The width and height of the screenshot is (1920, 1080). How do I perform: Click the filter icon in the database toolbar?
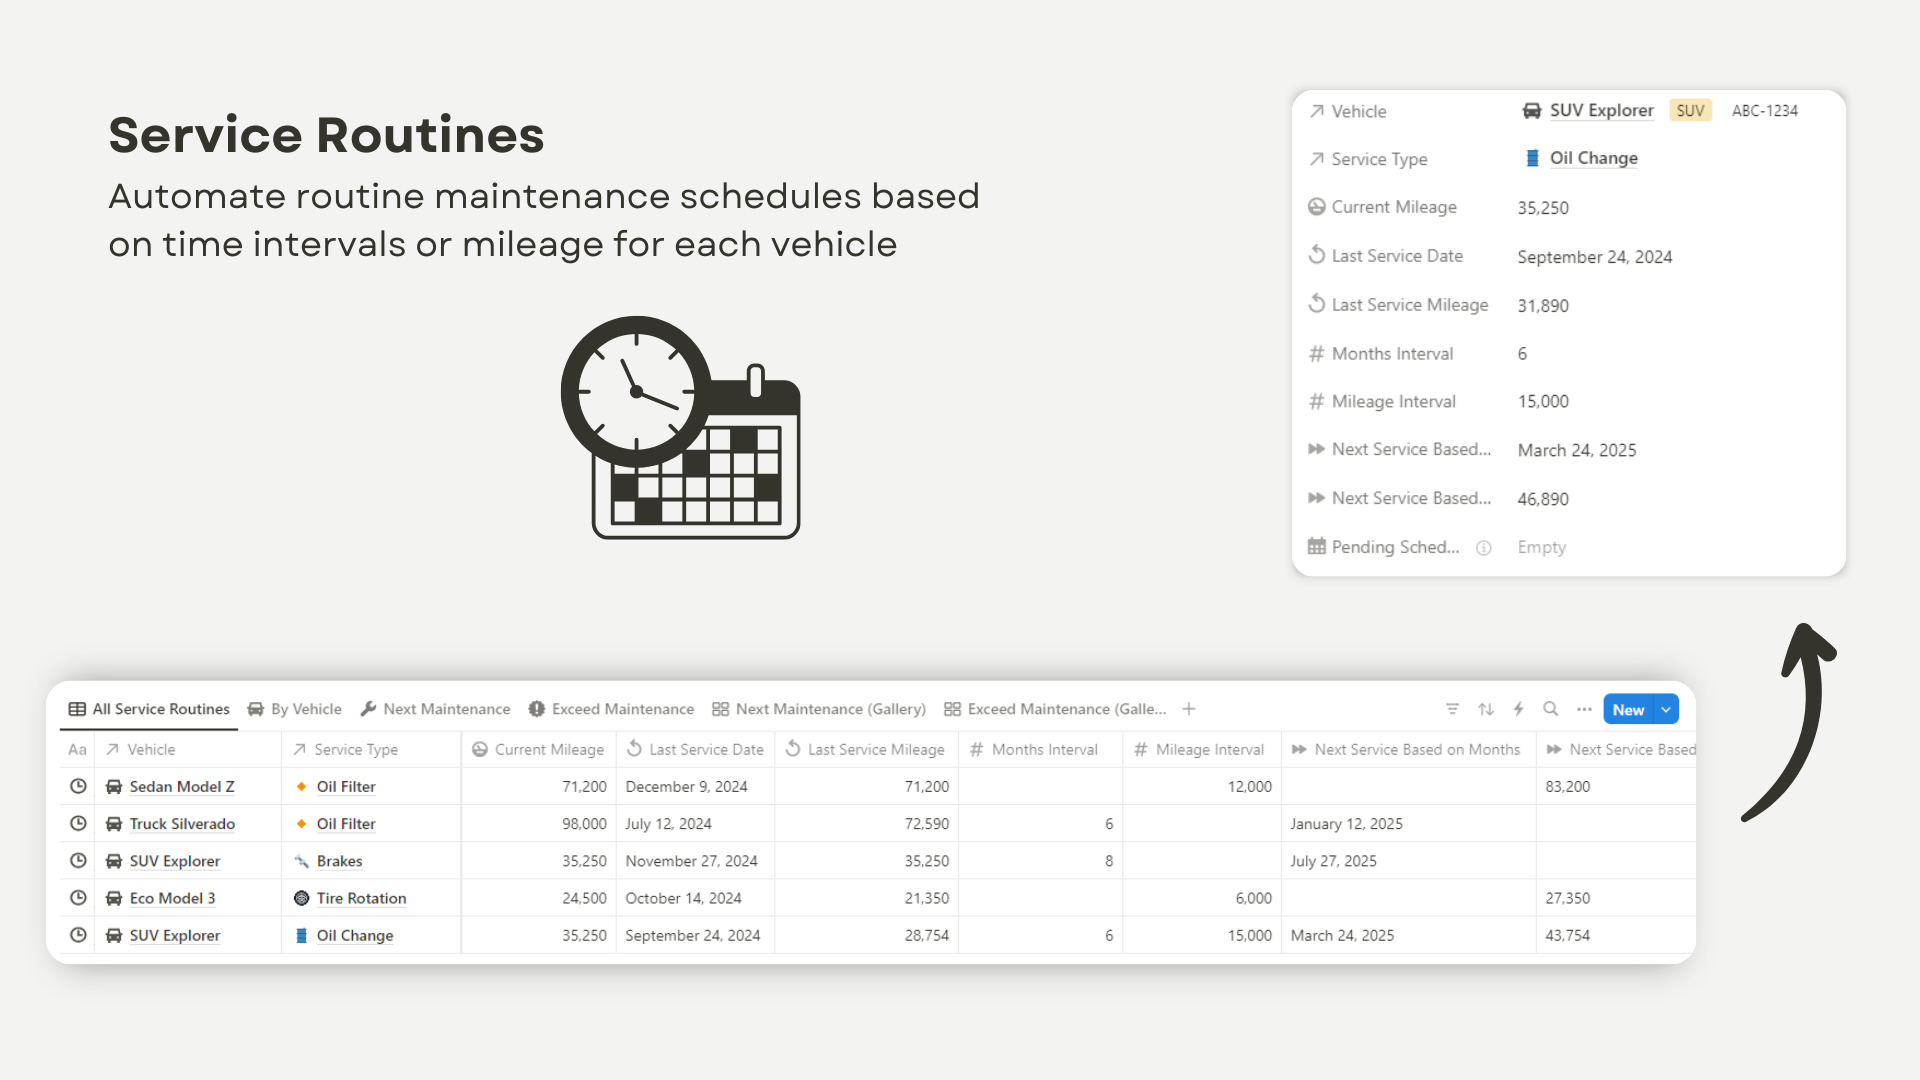1452,709
